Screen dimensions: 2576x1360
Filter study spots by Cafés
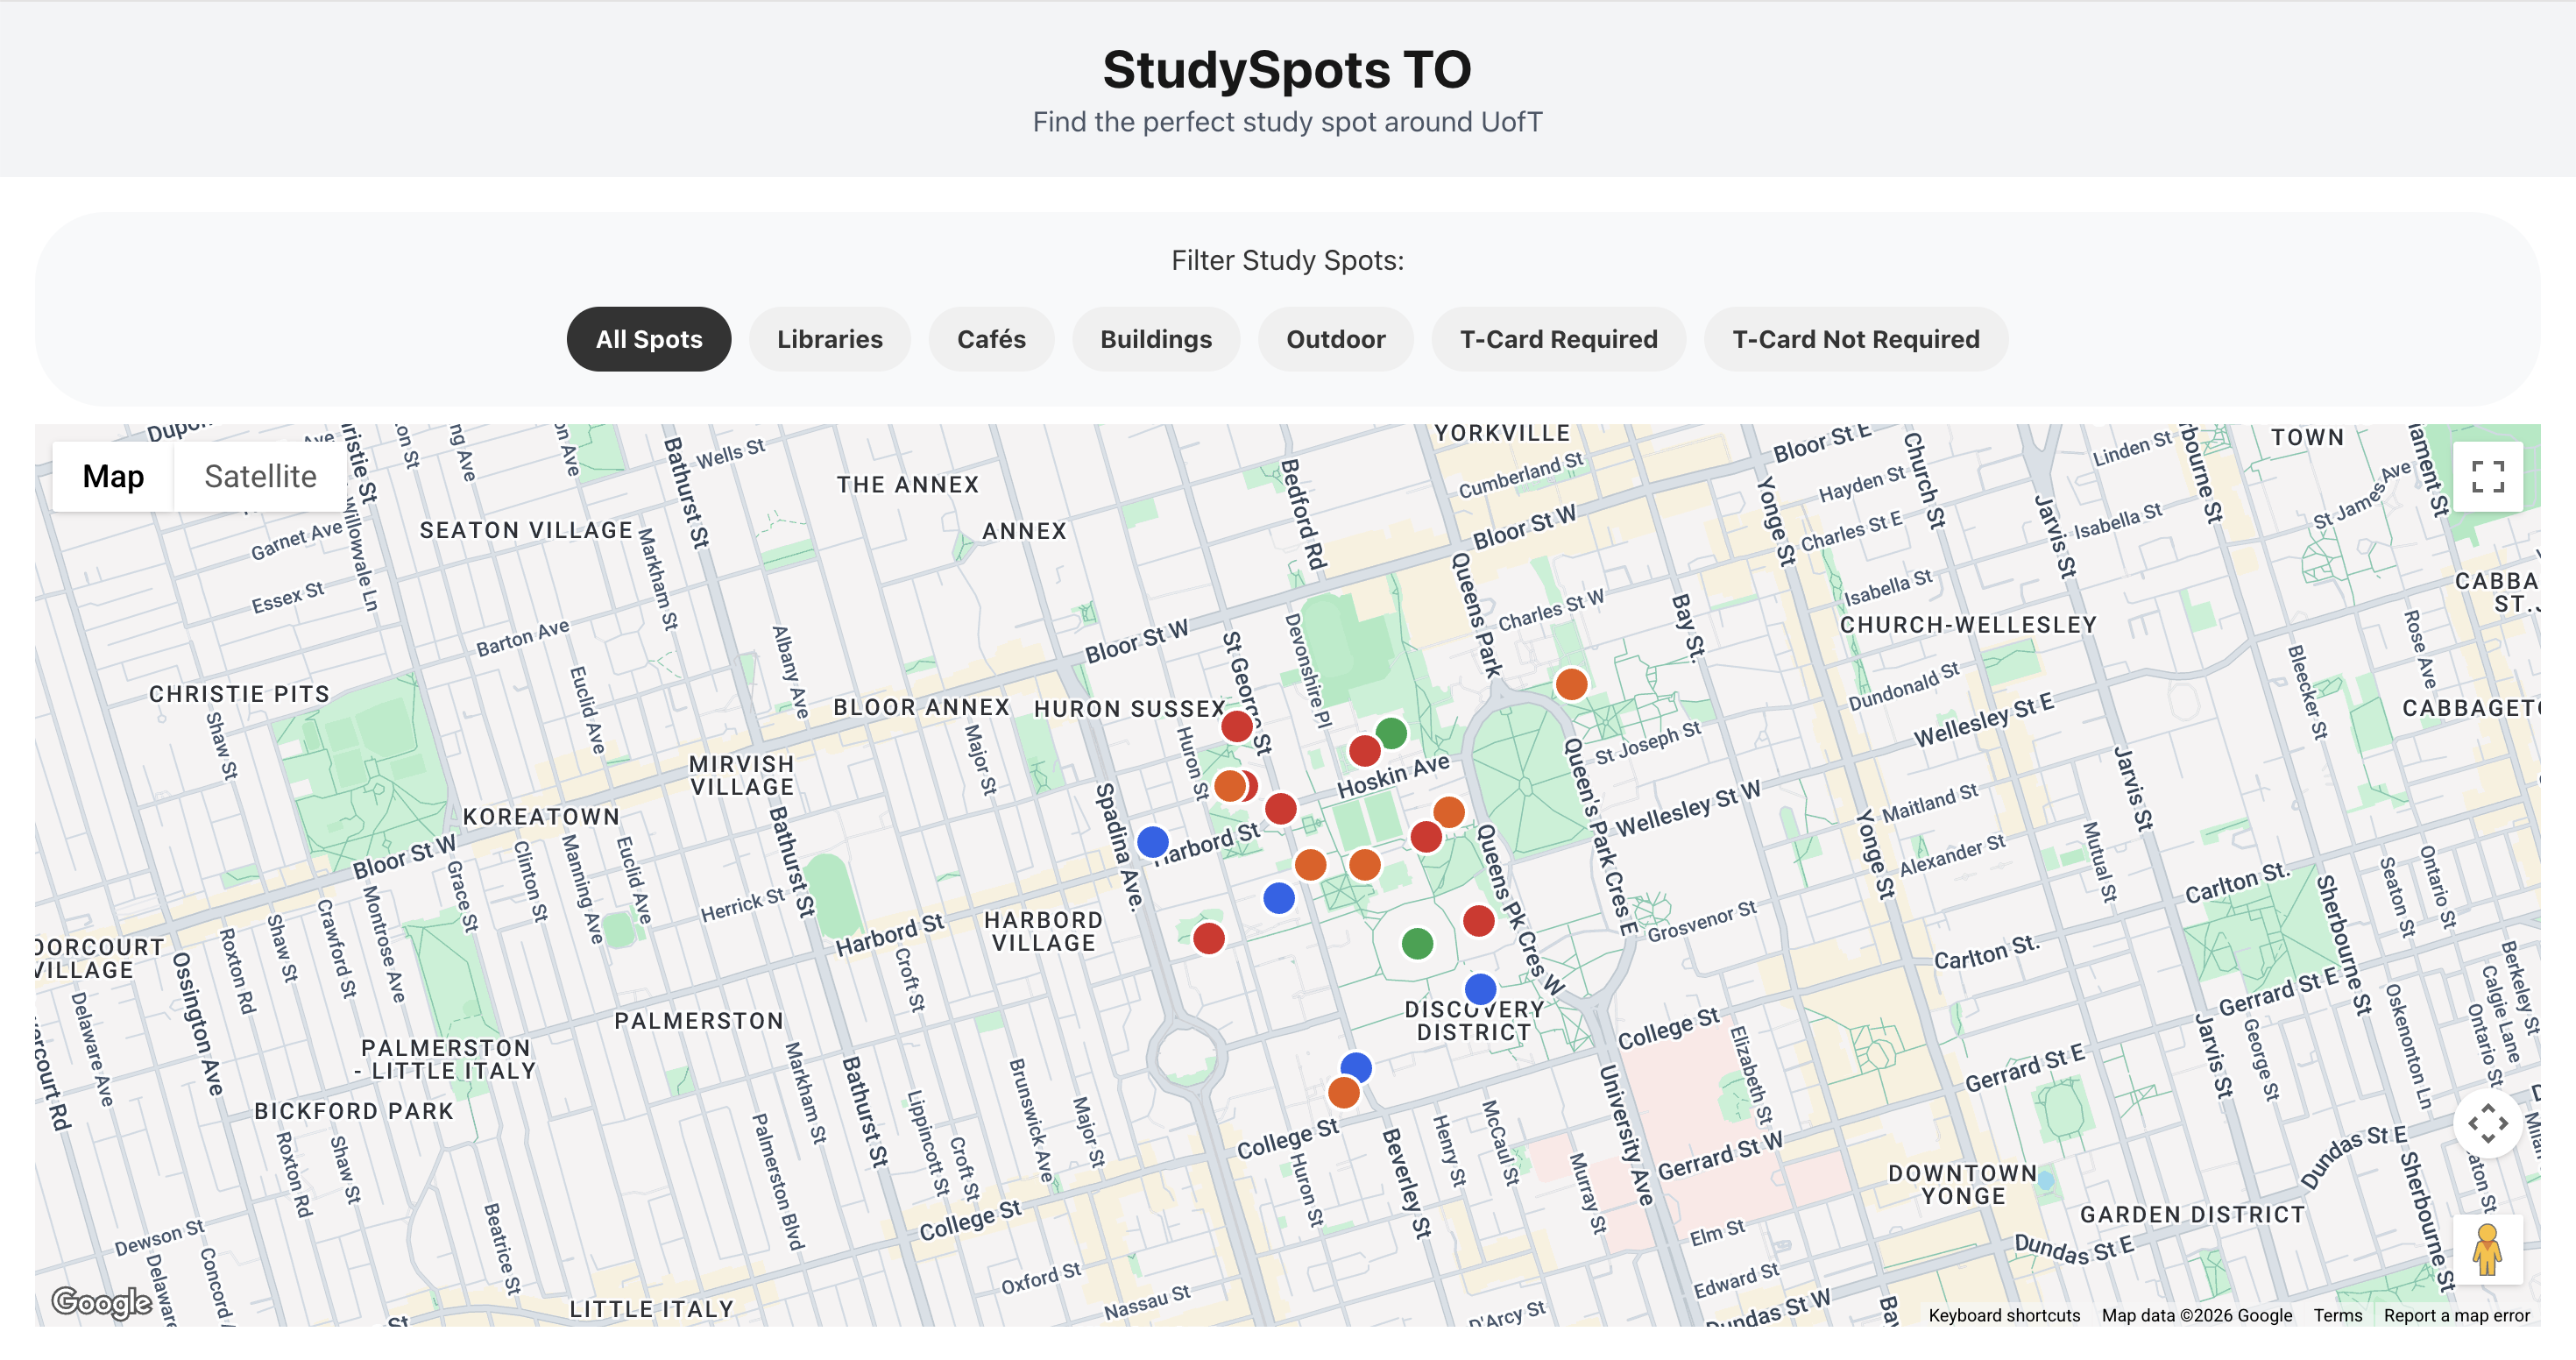click(991, 339)
